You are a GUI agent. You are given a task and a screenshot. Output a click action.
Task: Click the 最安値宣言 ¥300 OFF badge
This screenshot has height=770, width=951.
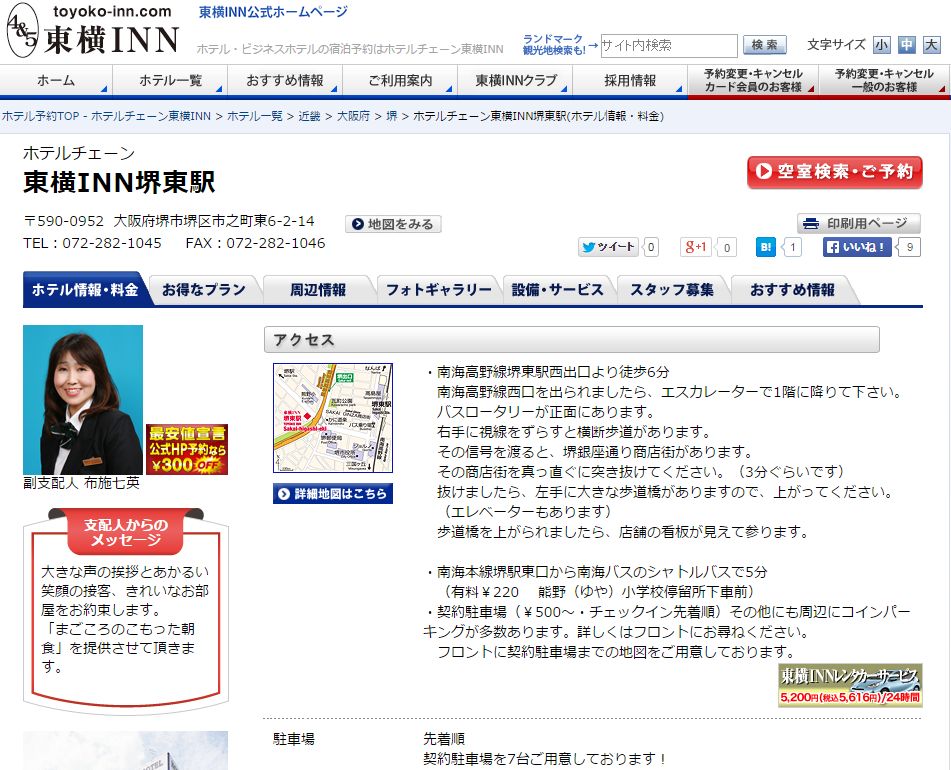click(187, 449)
